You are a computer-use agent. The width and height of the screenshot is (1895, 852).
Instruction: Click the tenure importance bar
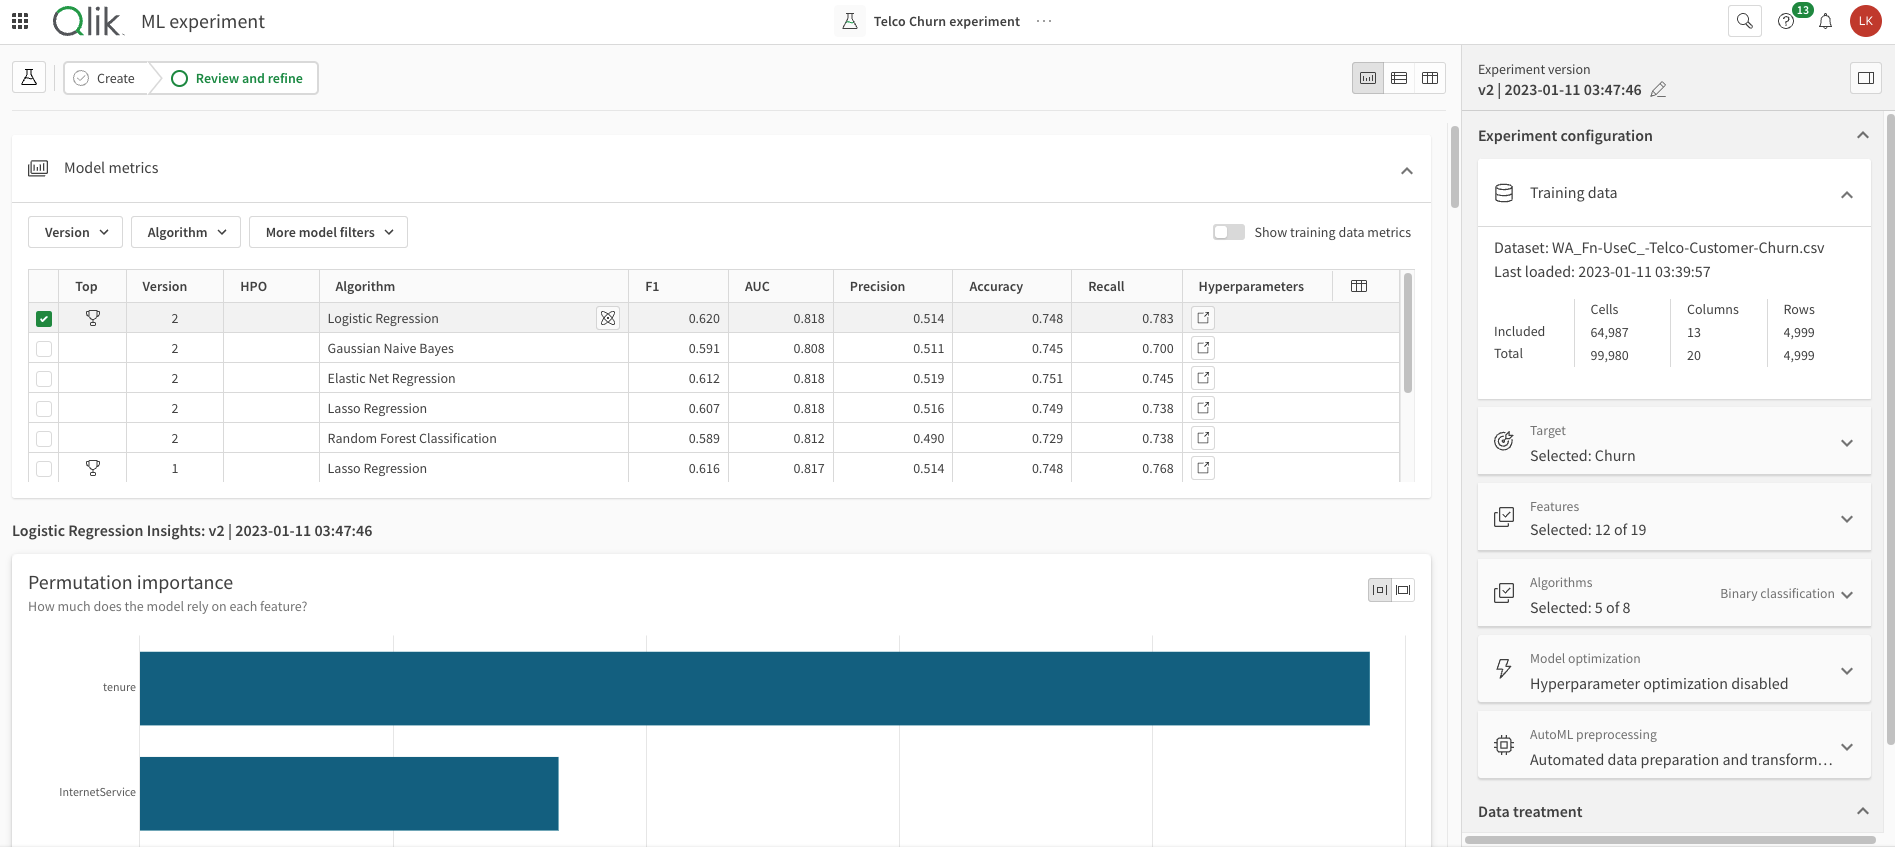[755, 688]
